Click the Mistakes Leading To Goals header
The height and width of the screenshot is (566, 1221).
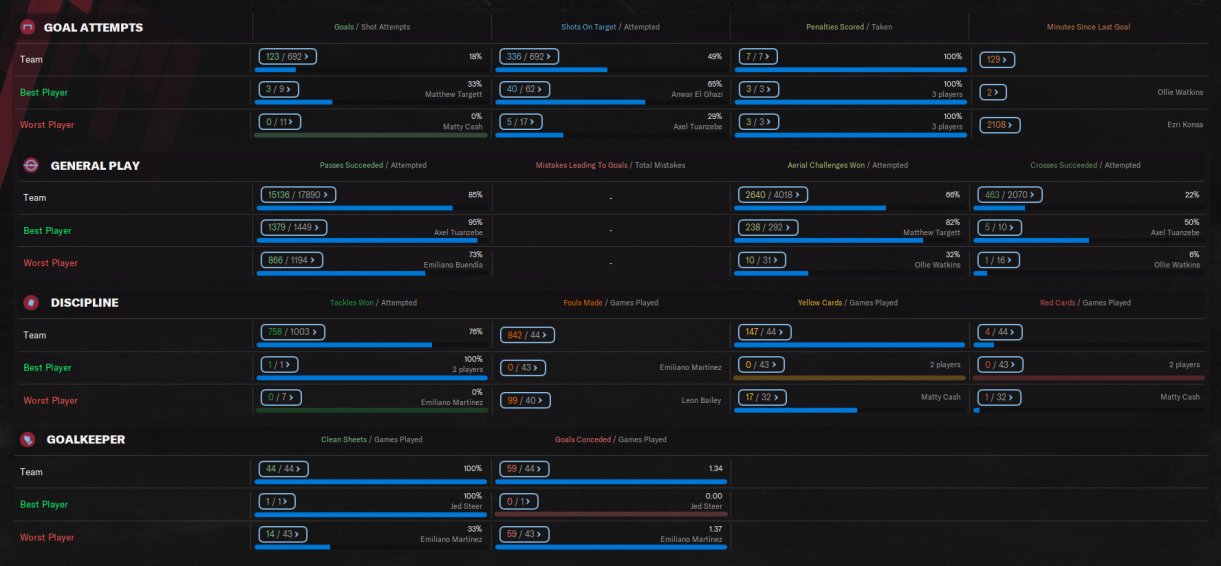click(x=610, y=165)
